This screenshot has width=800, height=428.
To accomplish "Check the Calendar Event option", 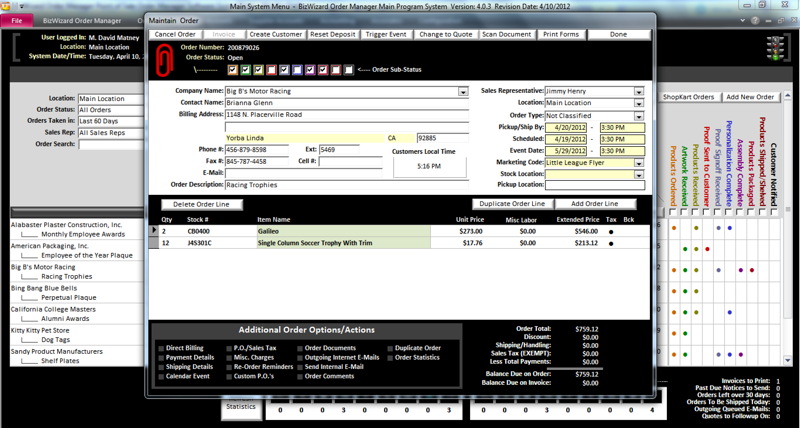I will [x=161, y=377].
